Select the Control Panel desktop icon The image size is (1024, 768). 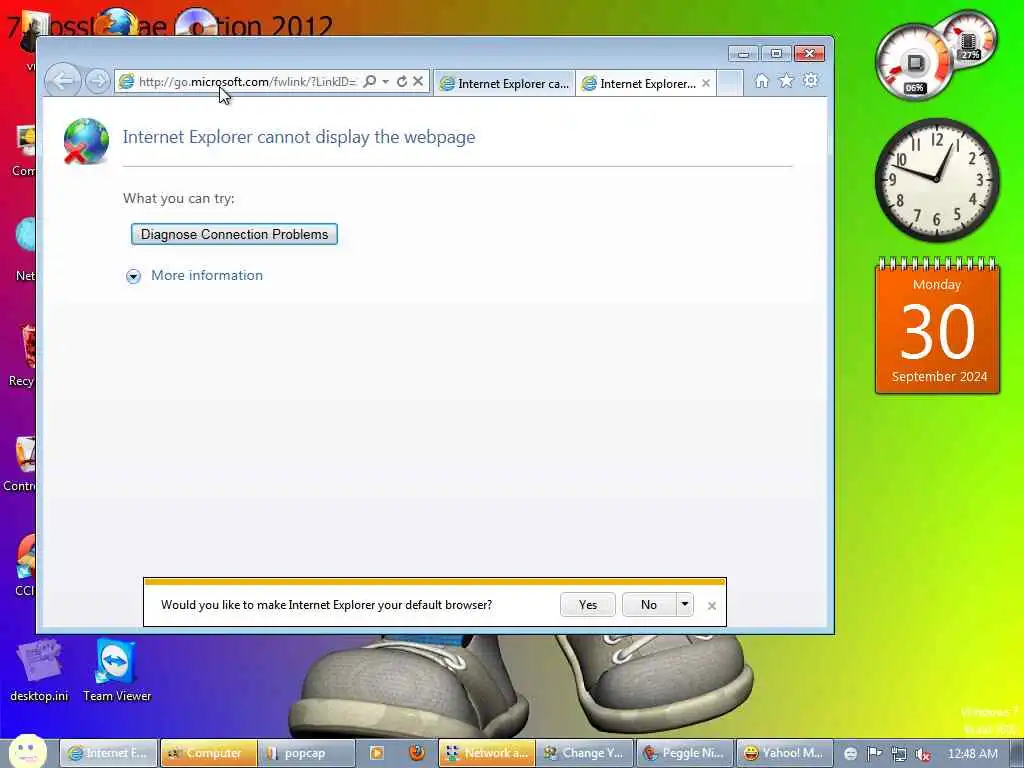[21, 461]
